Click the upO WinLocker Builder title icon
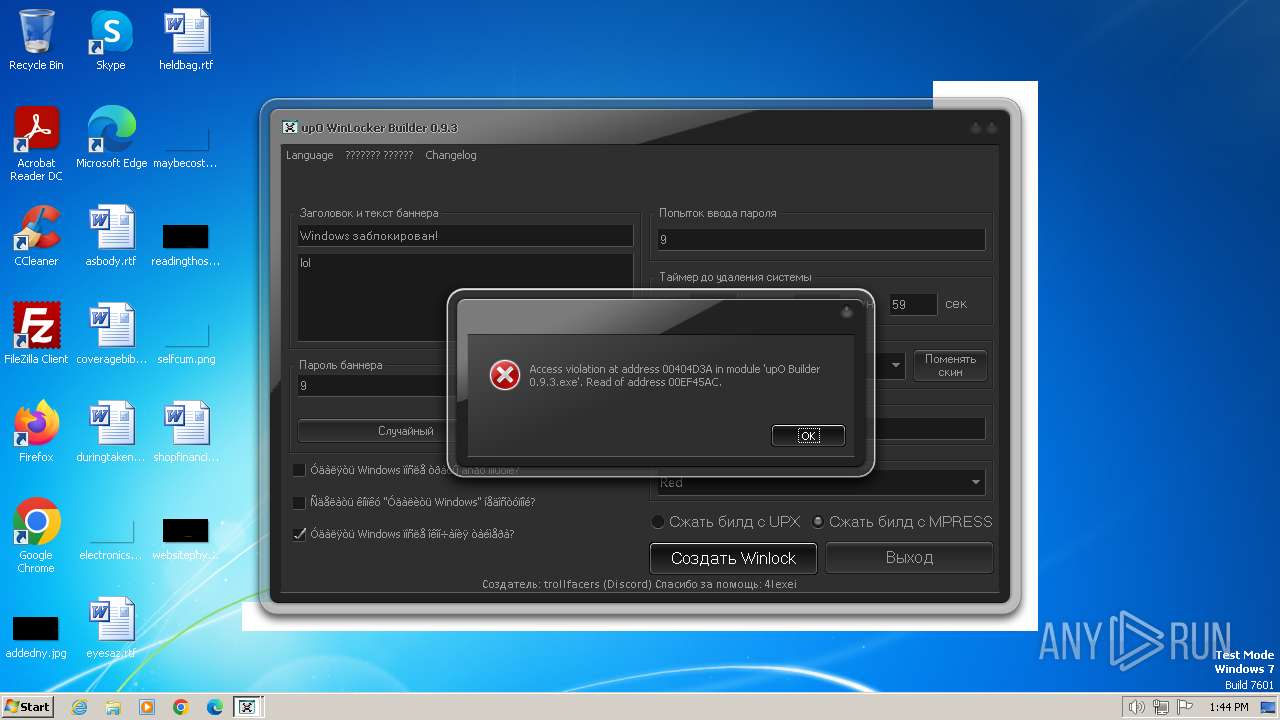The height and width of the screenshot is (720, 1280). coord(289,128)
